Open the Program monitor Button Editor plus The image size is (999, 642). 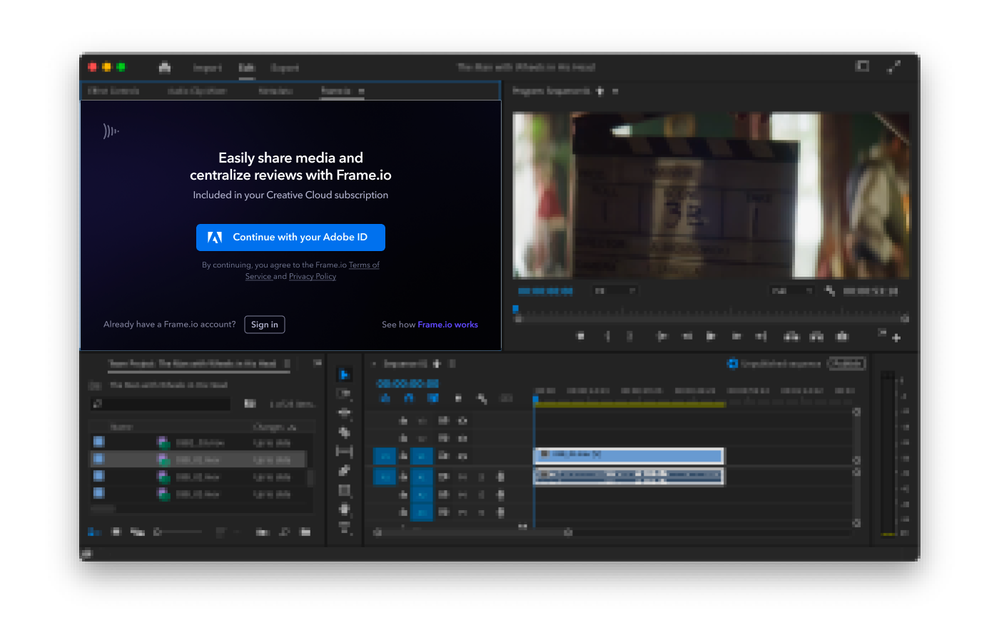coord(896,338)
